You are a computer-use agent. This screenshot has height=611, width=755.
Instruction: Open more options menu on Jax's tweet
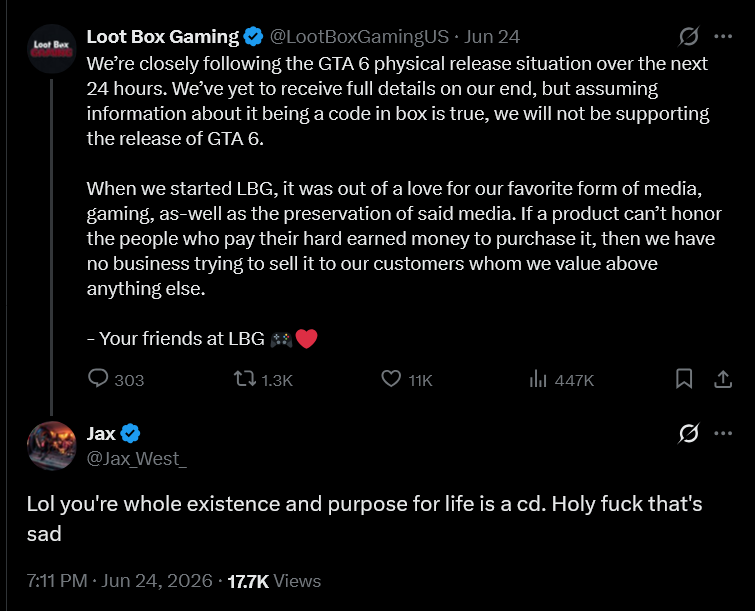(723, 433)
